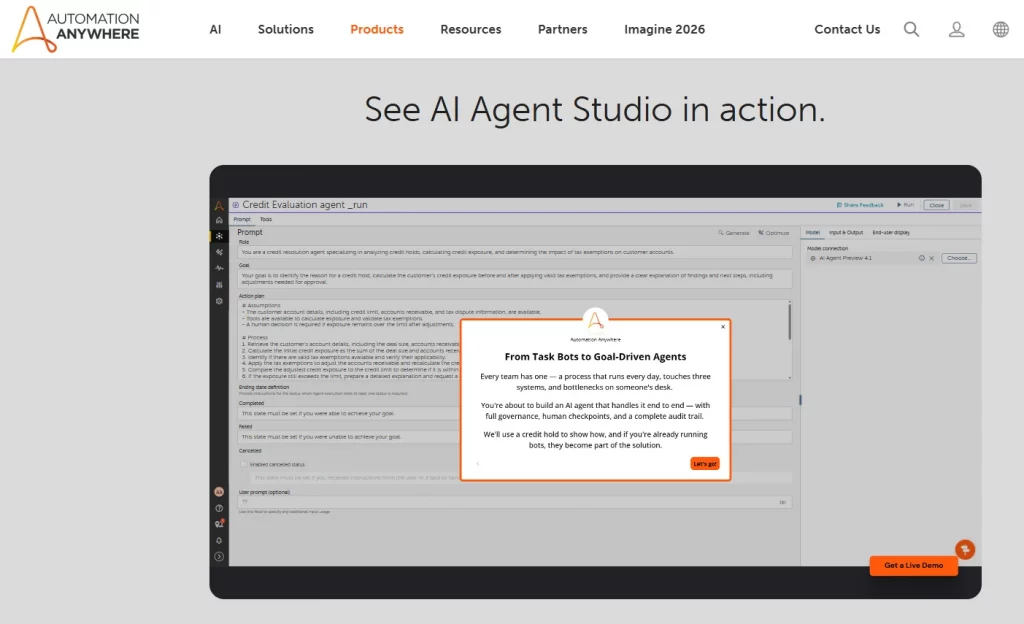
Task: Follow the Contact Us link
Action: click(x=847, y=29)
